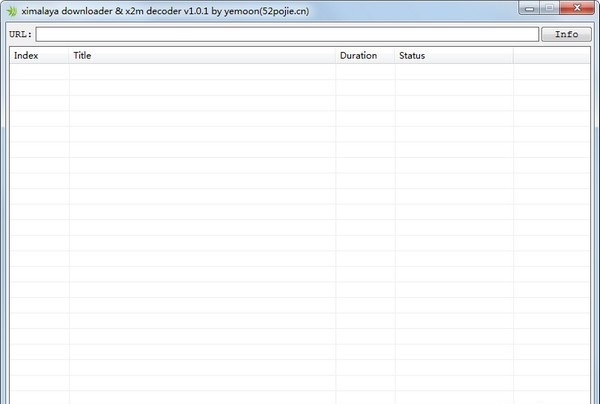Click the Status column header
This screenshot has width=600, height=404.
click(x=454, y=55)
